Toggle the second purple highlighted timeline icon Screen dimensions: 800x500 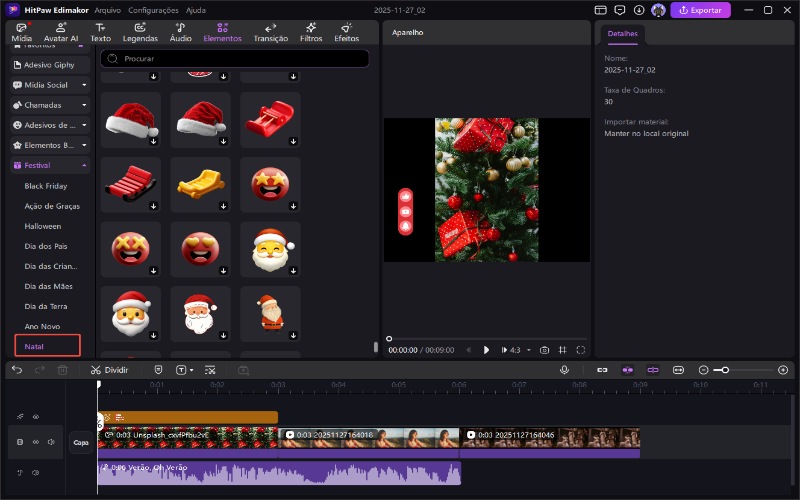click(x=653, y=370)
